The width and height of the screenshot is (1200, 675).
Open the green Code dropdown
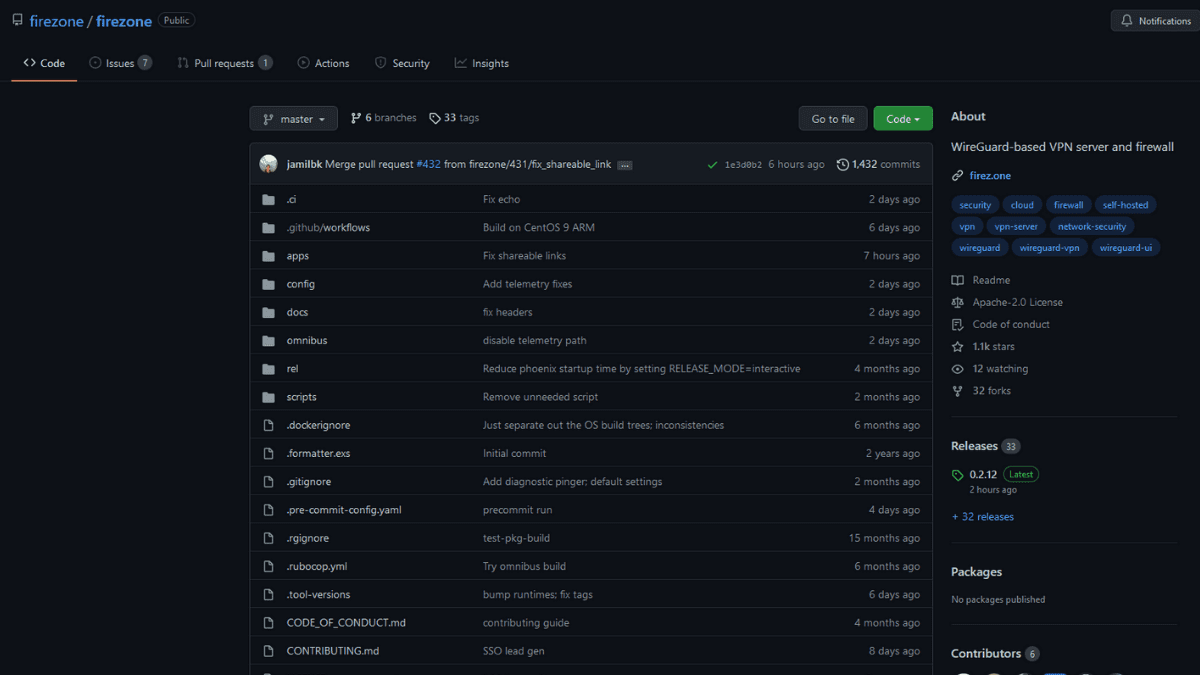click(x=902, y=118)
